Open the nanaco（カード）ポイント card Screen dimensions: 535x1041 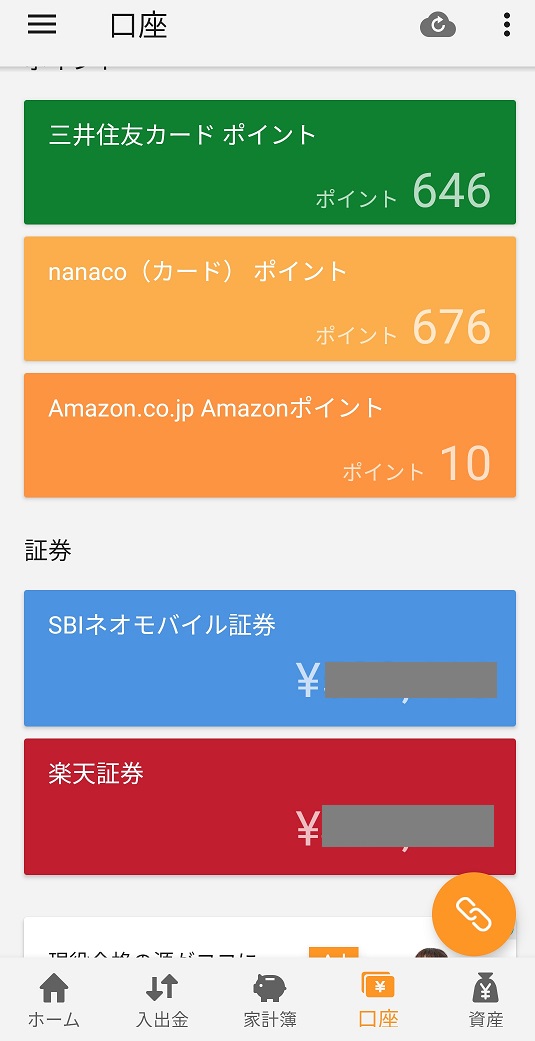(x=269, y=299)
